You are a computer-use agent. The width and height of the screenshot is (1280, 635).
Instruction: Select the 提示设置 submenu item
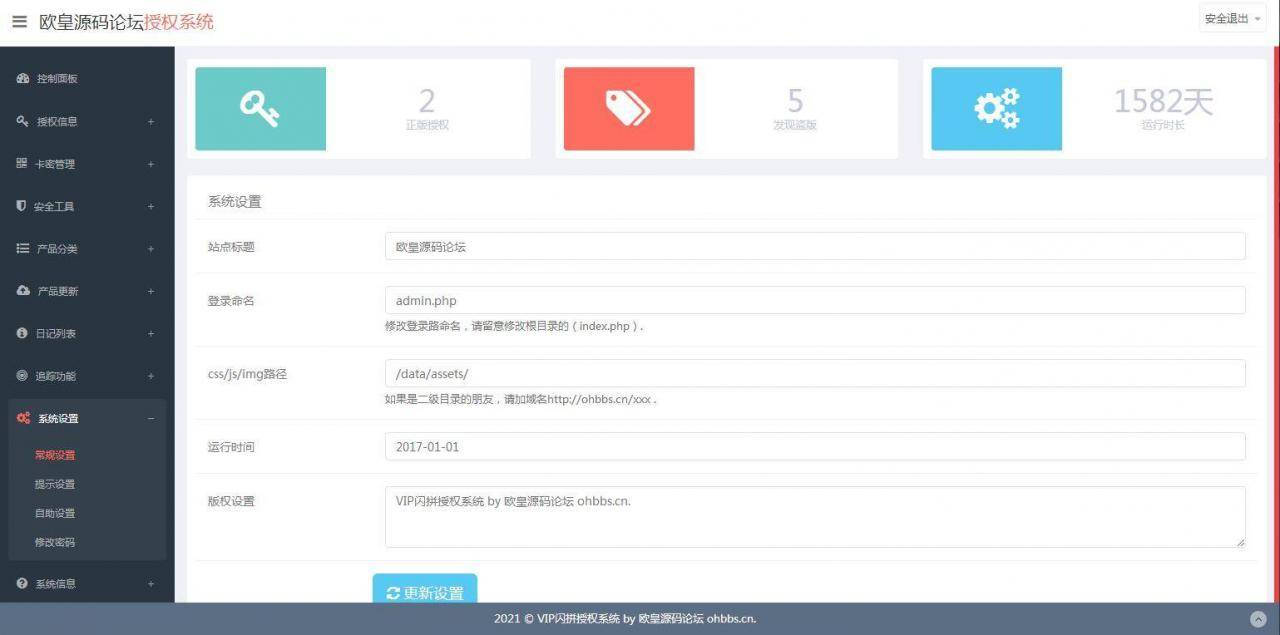coord(55,484)
